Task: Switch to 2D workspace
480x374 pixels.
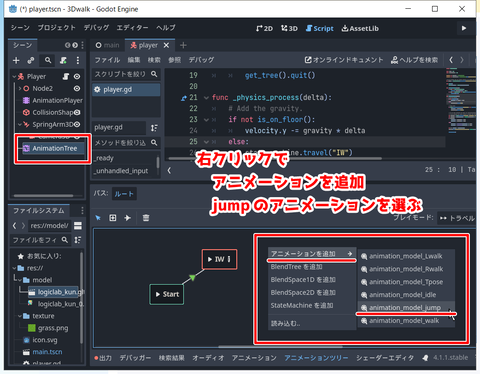Action: pos(264,28)
